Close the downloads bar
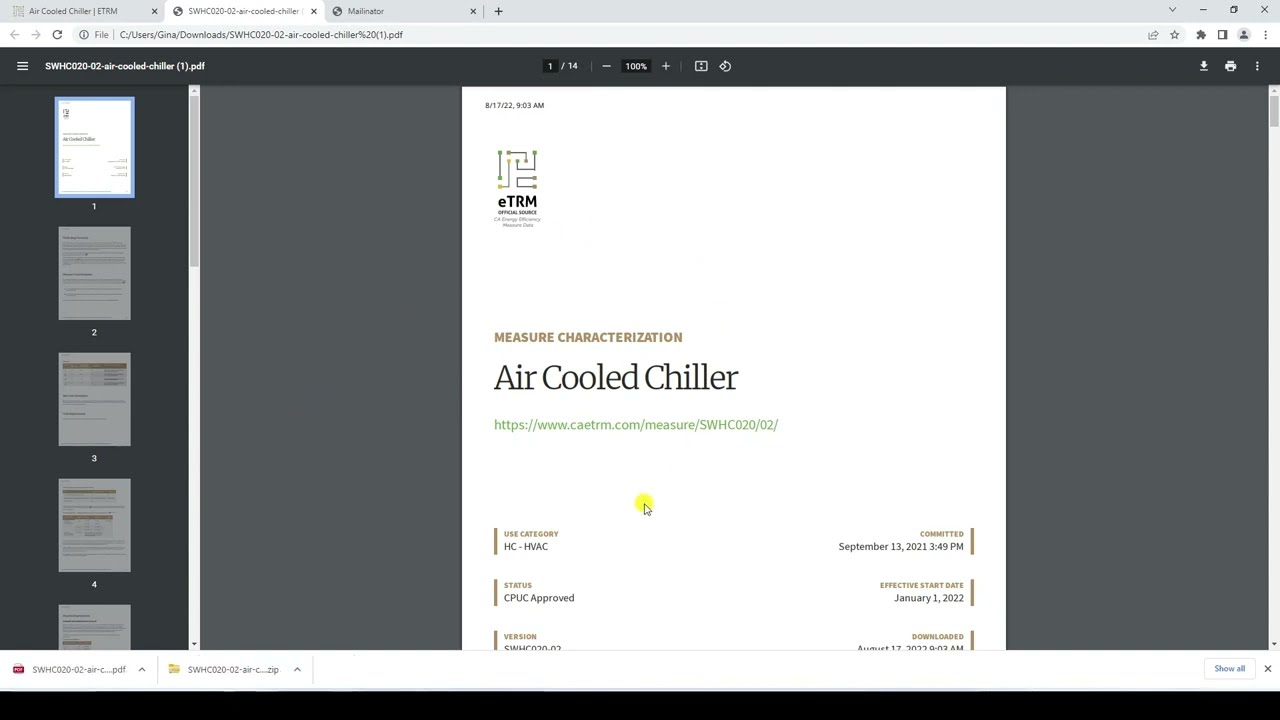The width and height of the screenshot is (1280, 720). (1267, 669)
